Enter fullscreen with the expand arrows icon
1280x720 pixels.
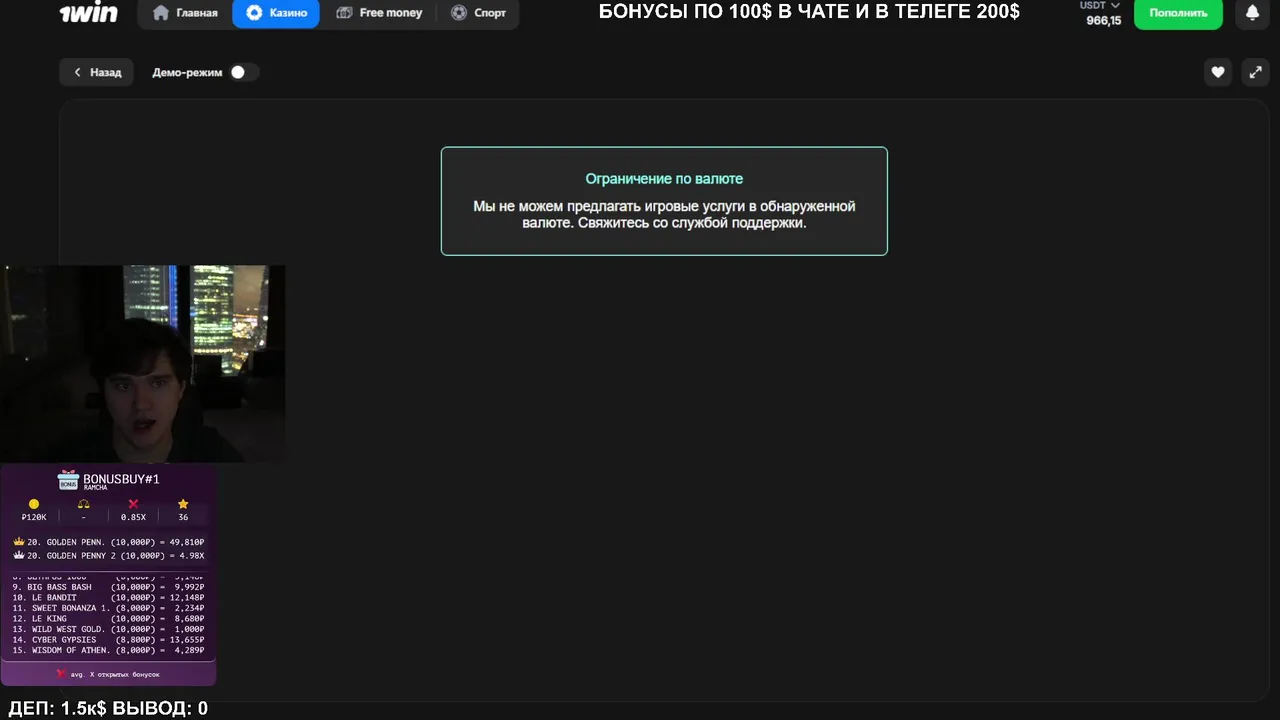[1255, 72]
